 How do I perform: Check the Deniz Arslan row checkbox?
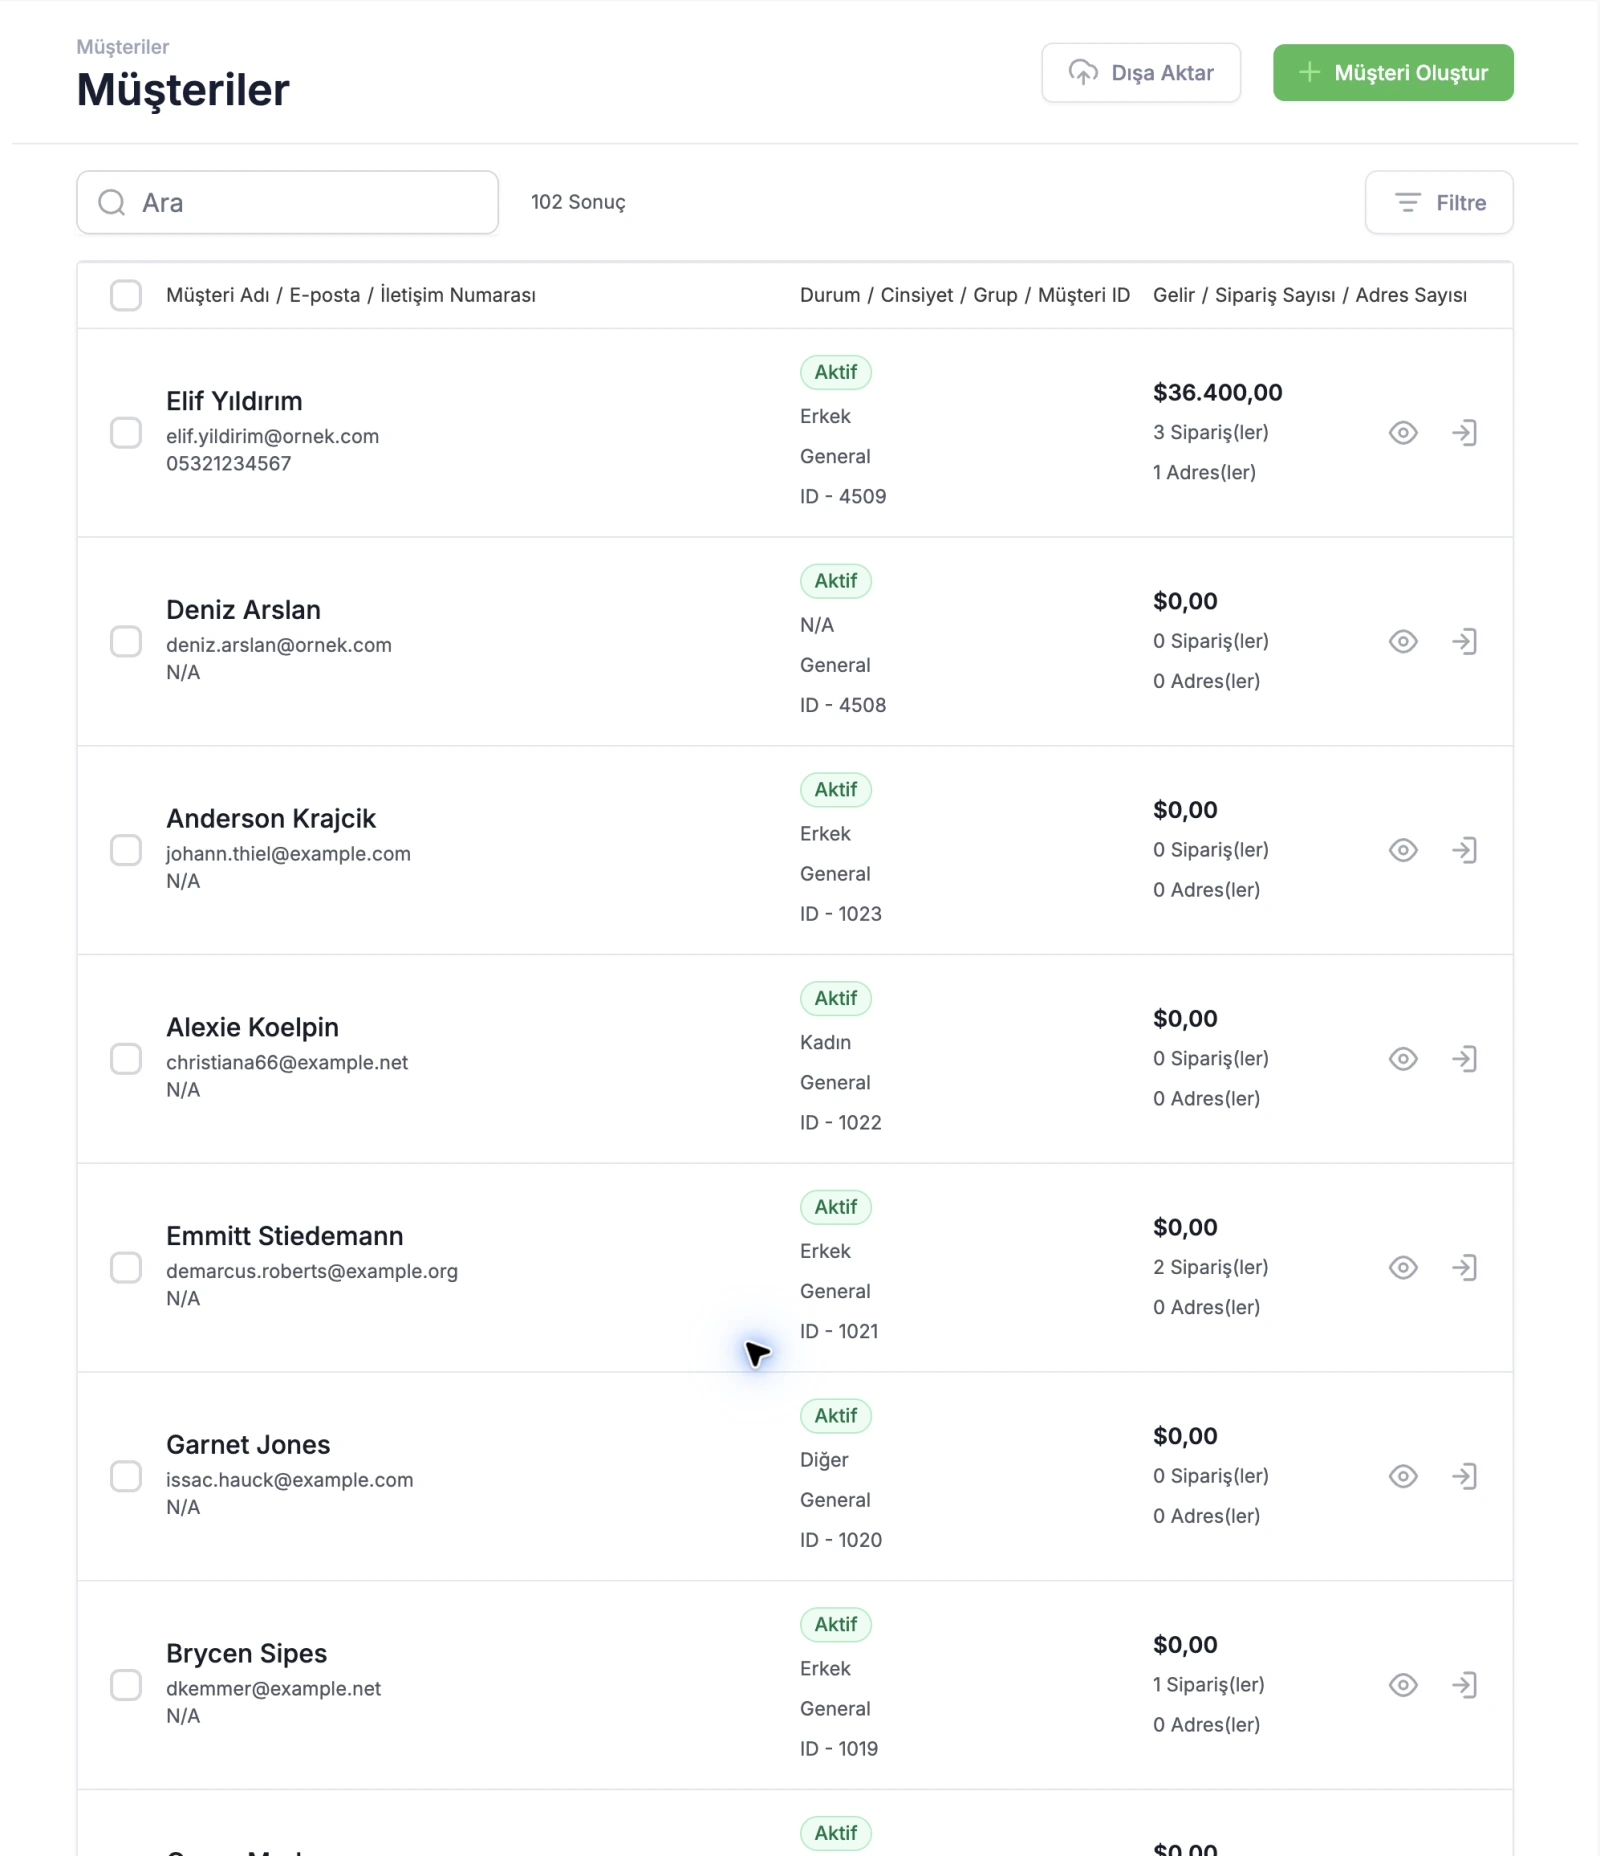[126, 642]
